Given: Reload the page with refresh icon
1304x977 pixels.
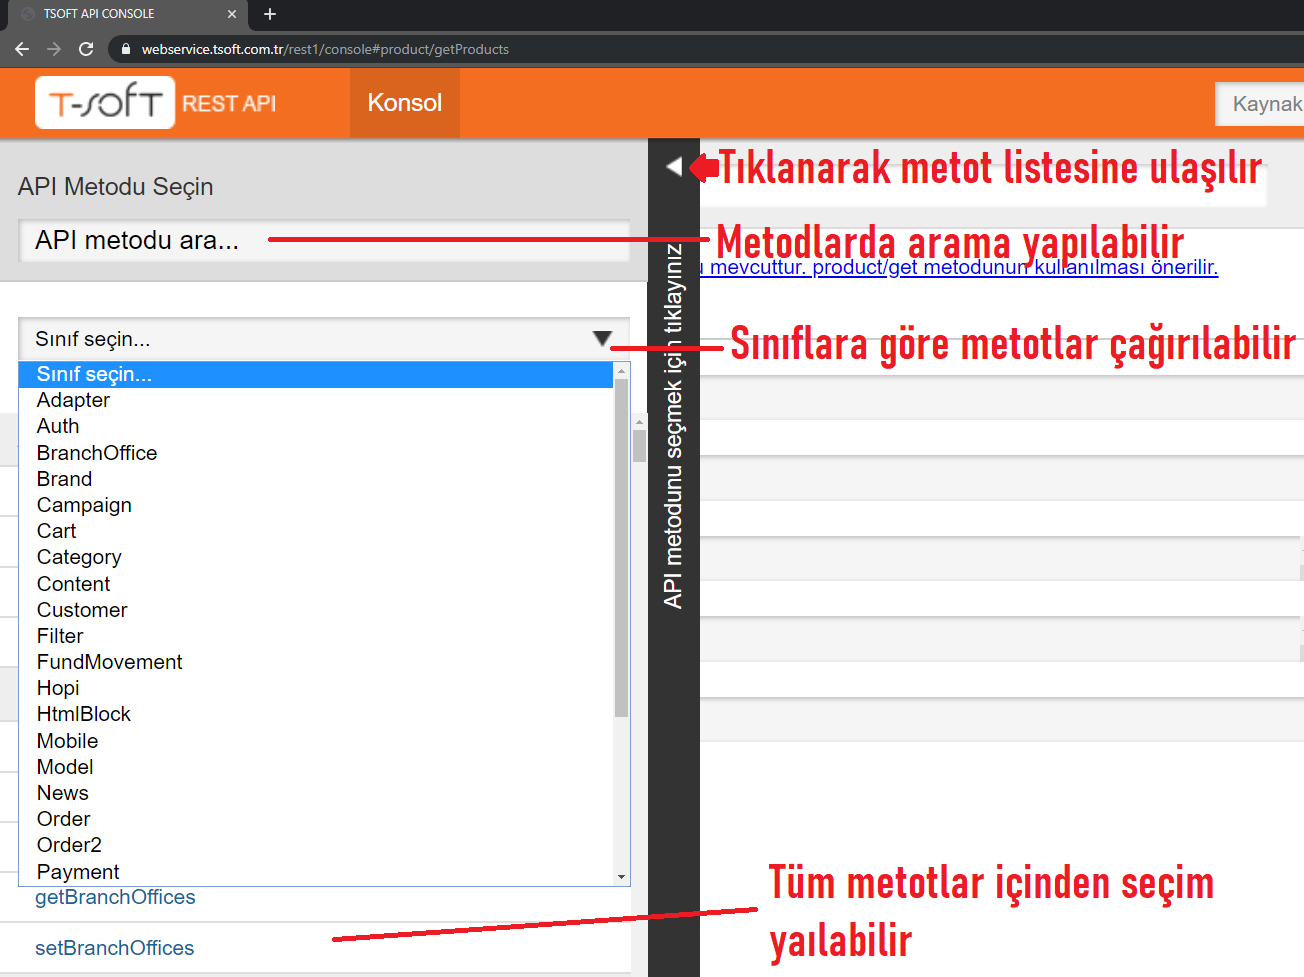Looking at the screenshot, I should (86, 49).
